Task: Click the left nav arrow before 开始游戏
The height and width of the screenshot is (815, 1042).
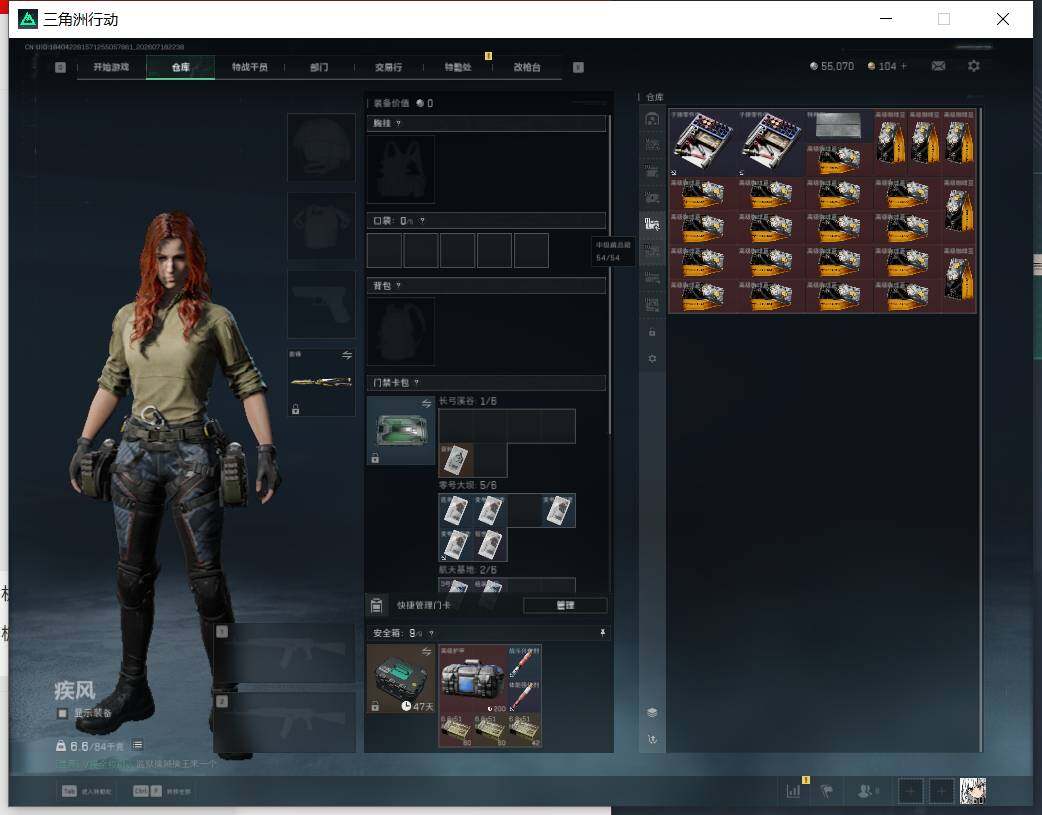Action: pyautogui.click(x=60, y=67)
